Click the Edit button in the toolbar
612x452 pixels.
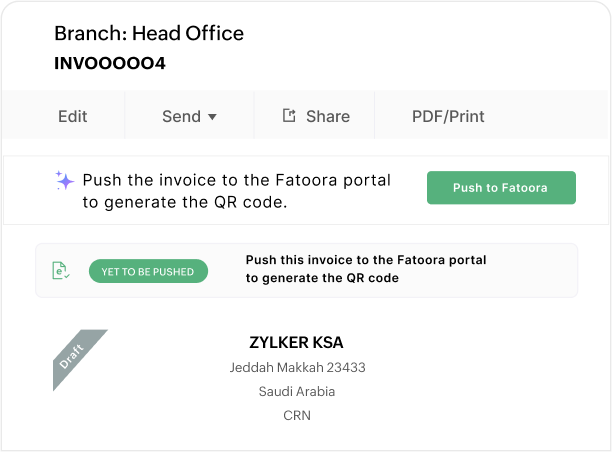point(73,116)
